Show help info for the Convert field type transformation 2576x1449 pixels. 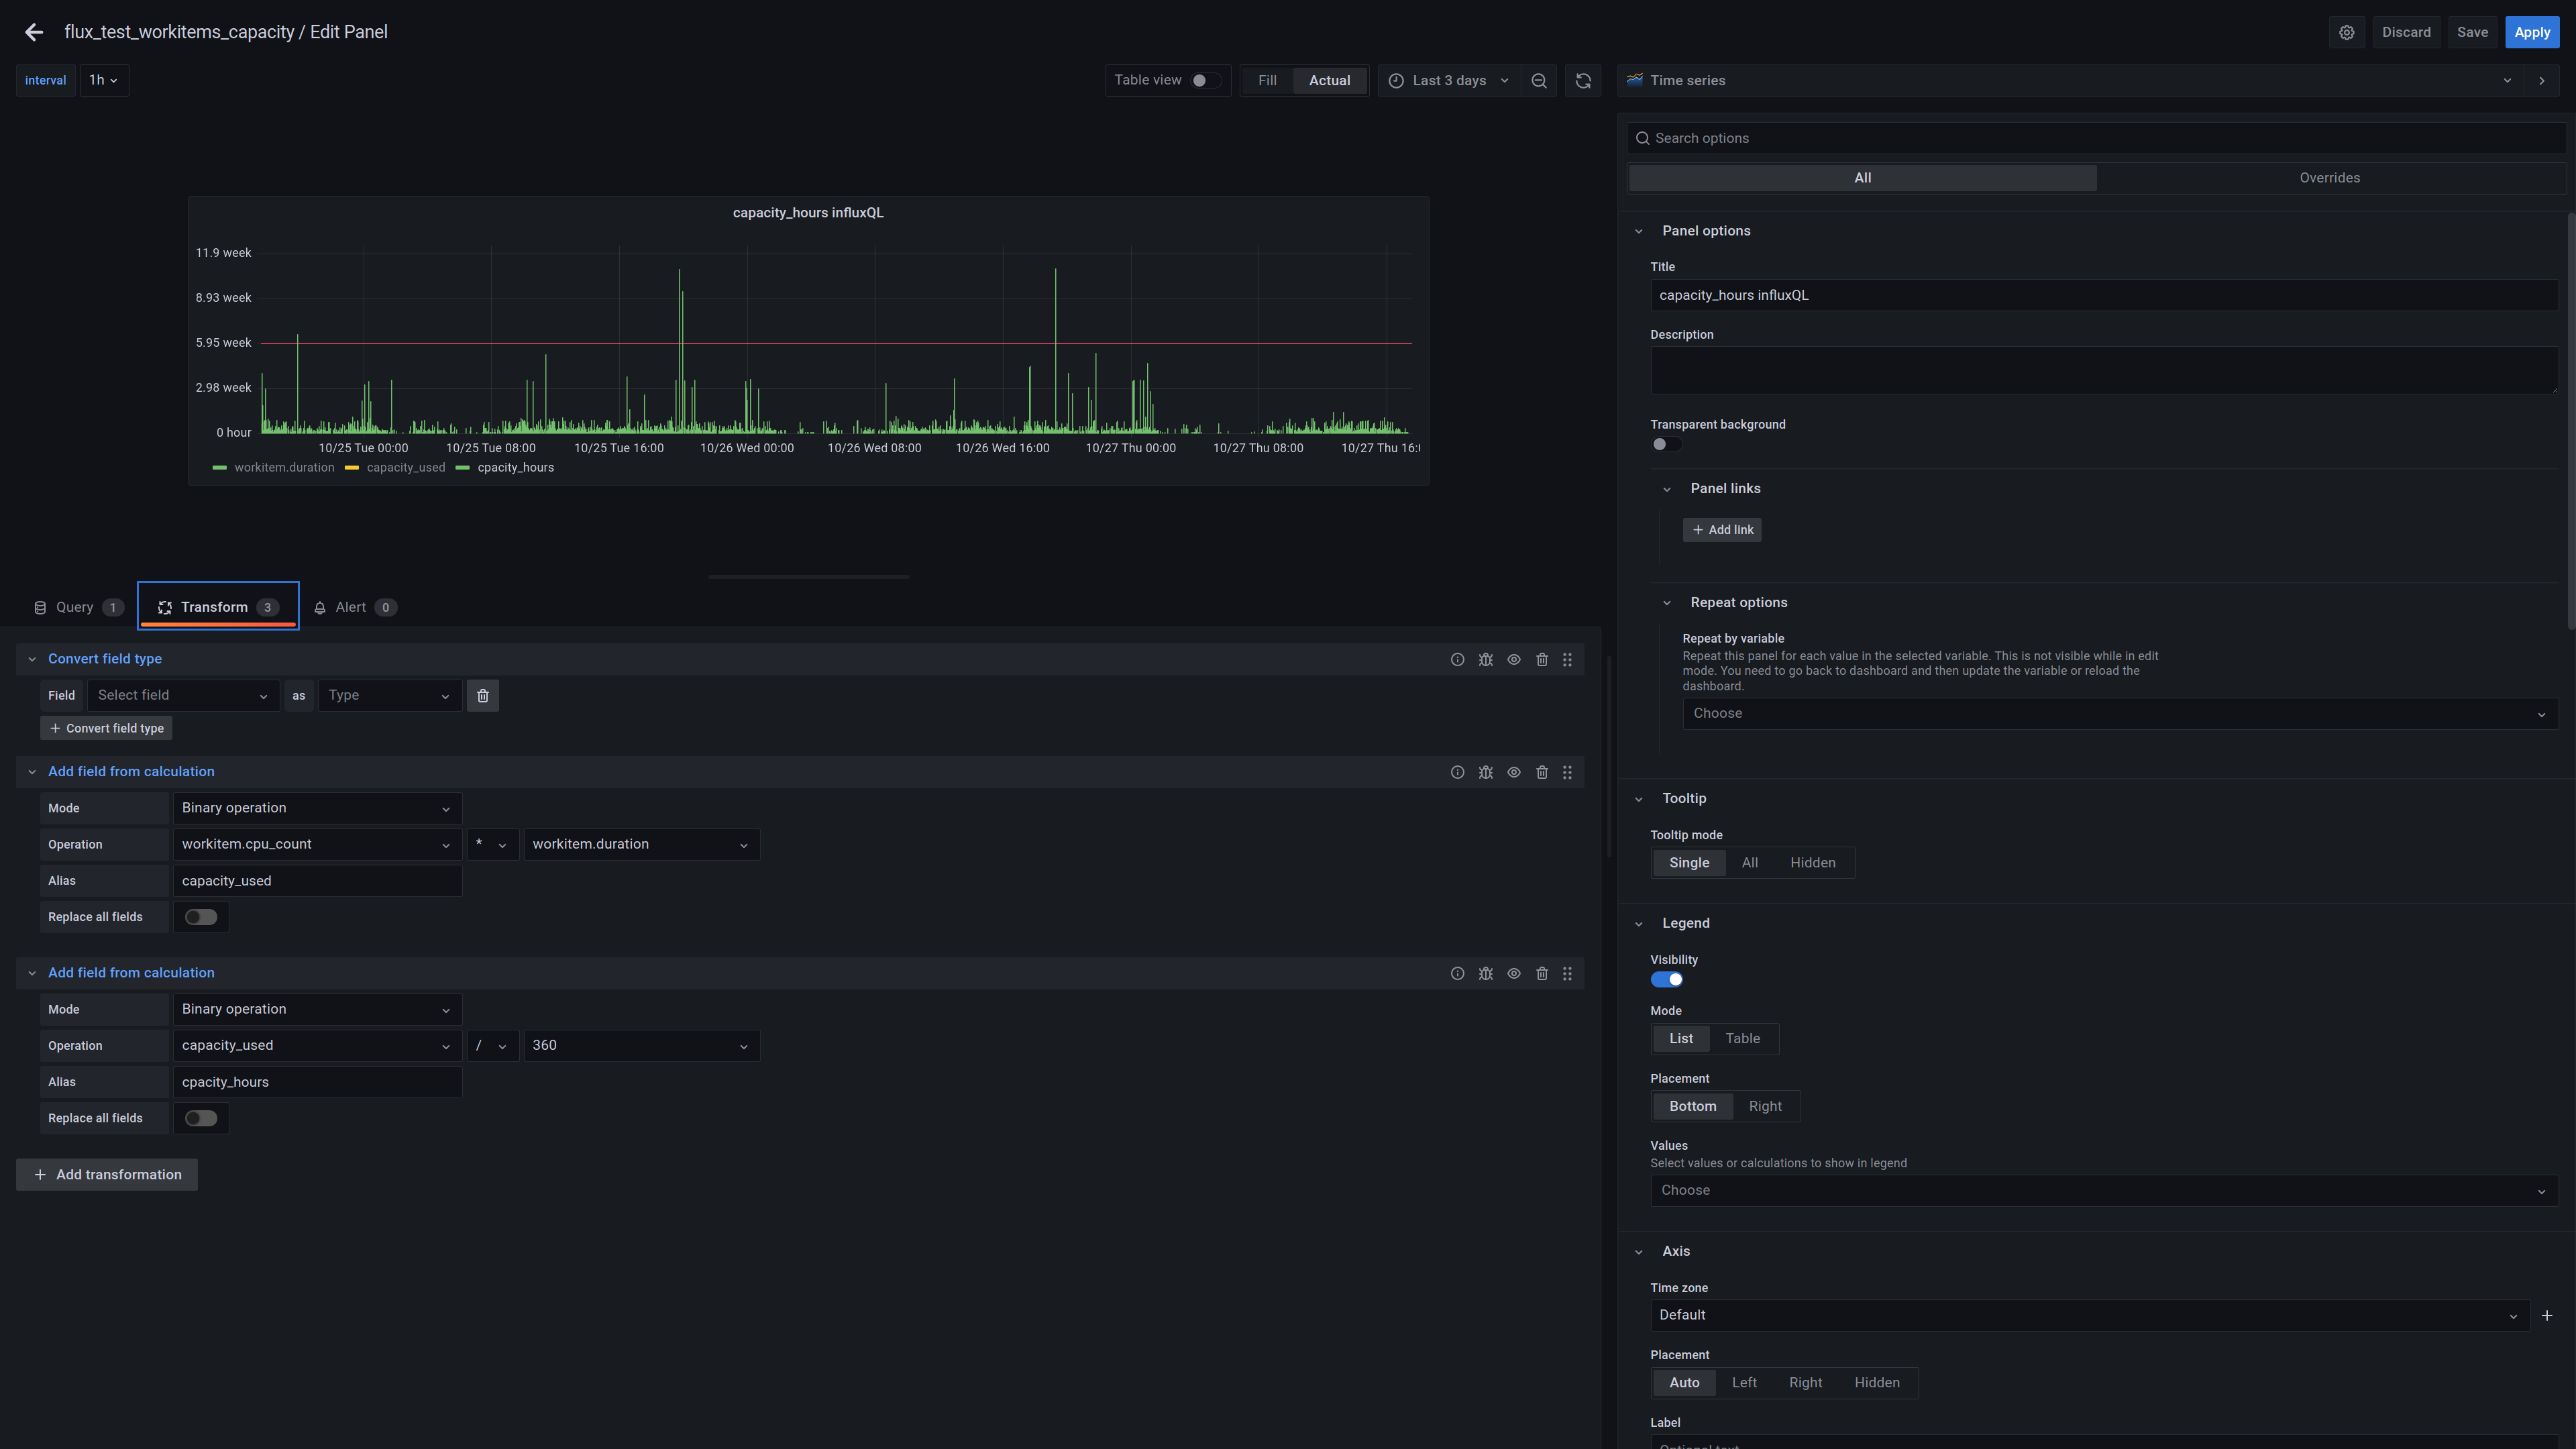click(1457, 659)
